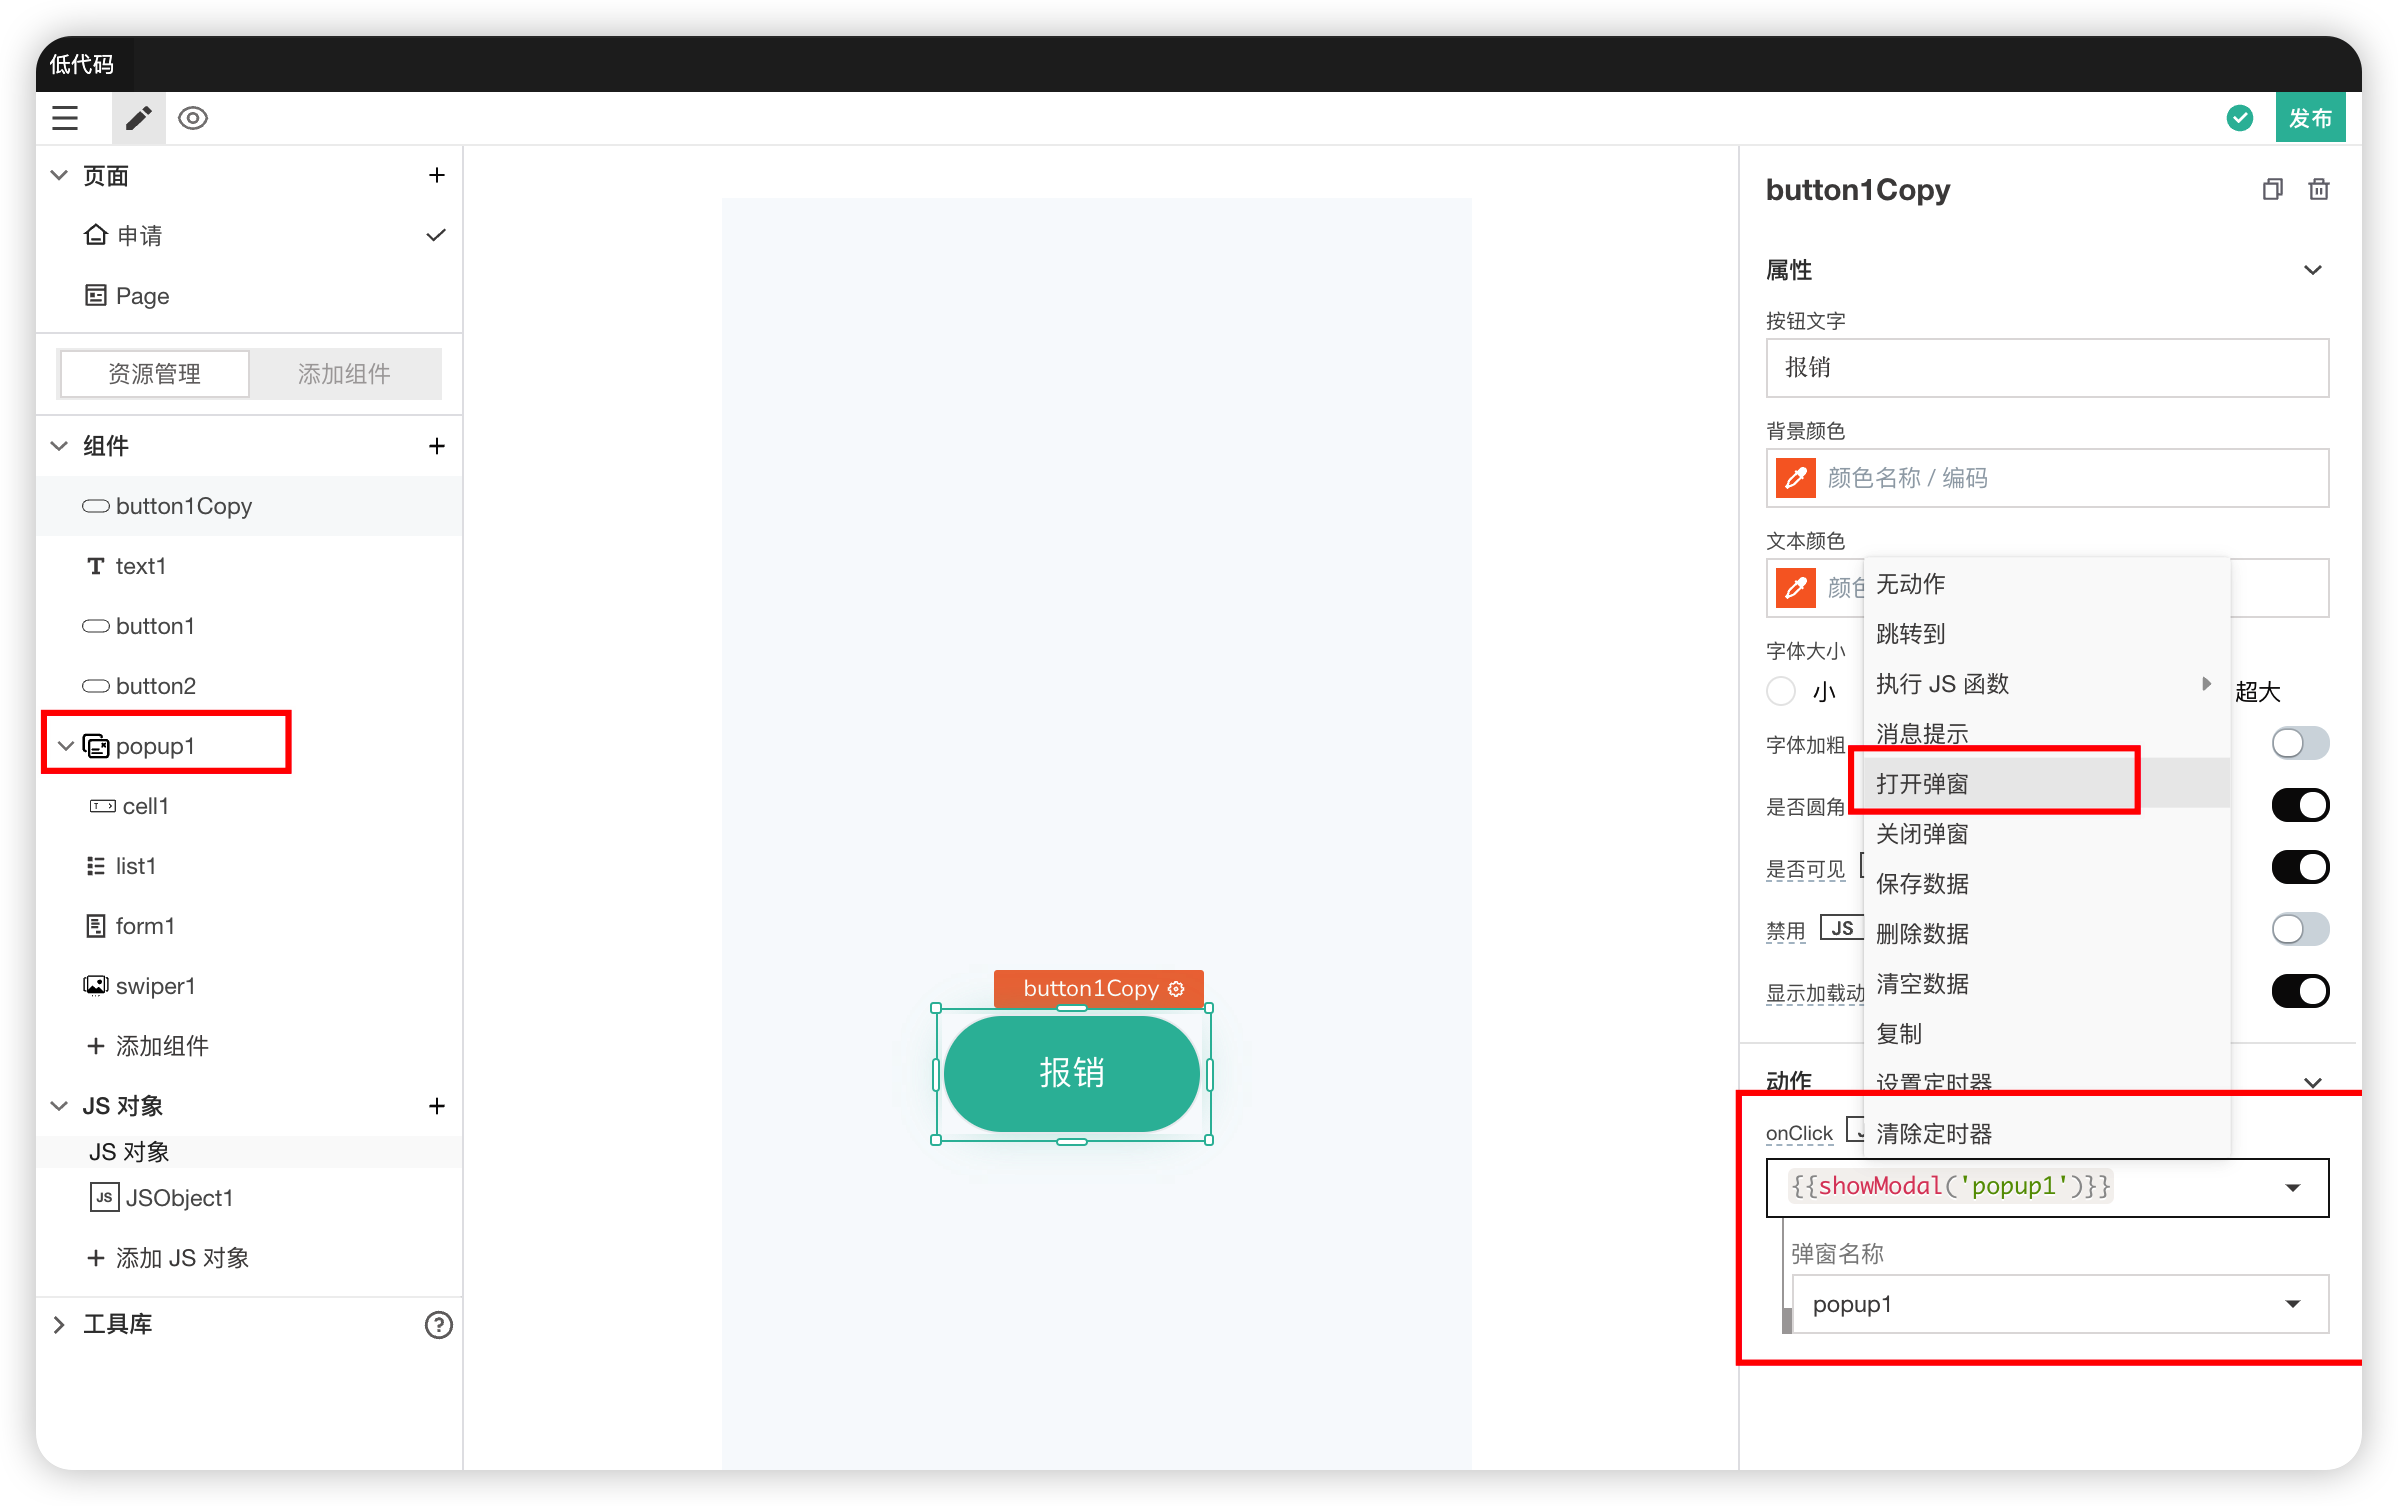Toggle the 是否圆角 switch off

(2299, 805)
